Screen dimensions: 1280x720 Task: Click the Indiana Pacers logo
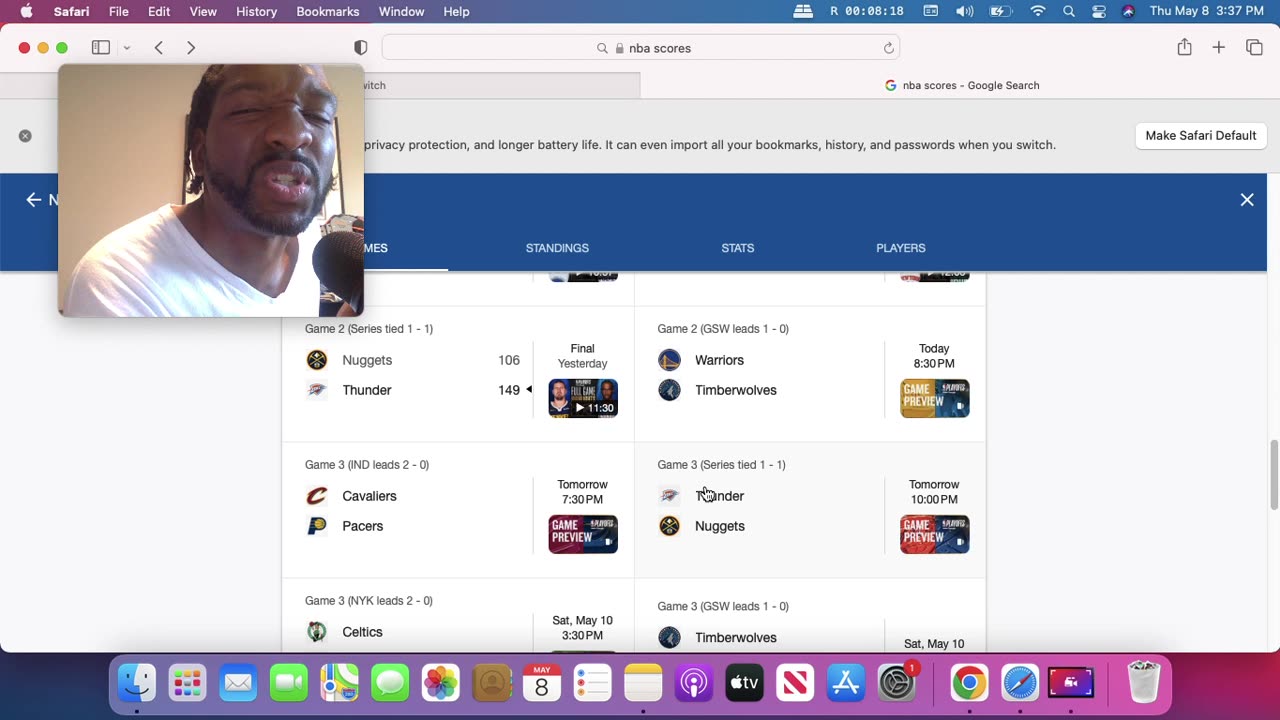(x=317, y=526)
